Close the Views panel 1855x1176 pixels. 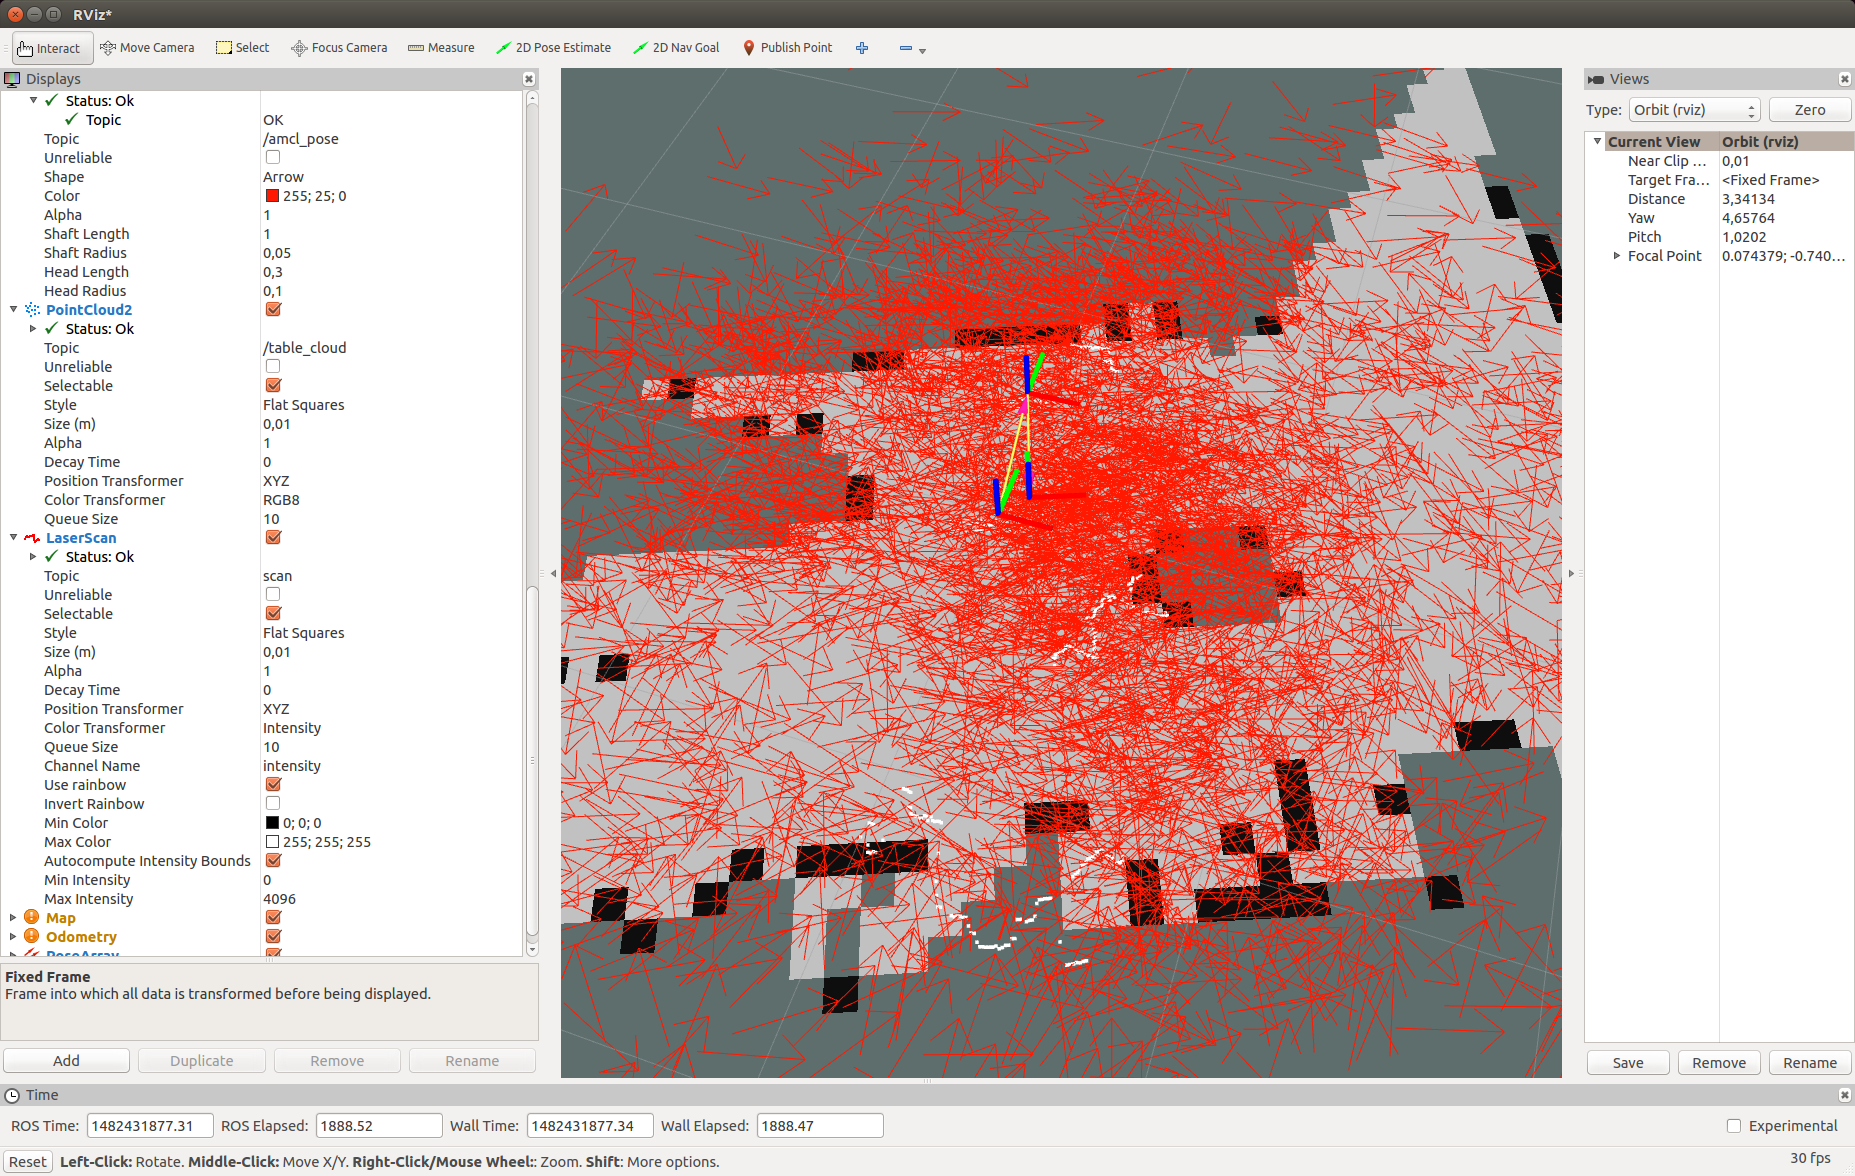1844,79
